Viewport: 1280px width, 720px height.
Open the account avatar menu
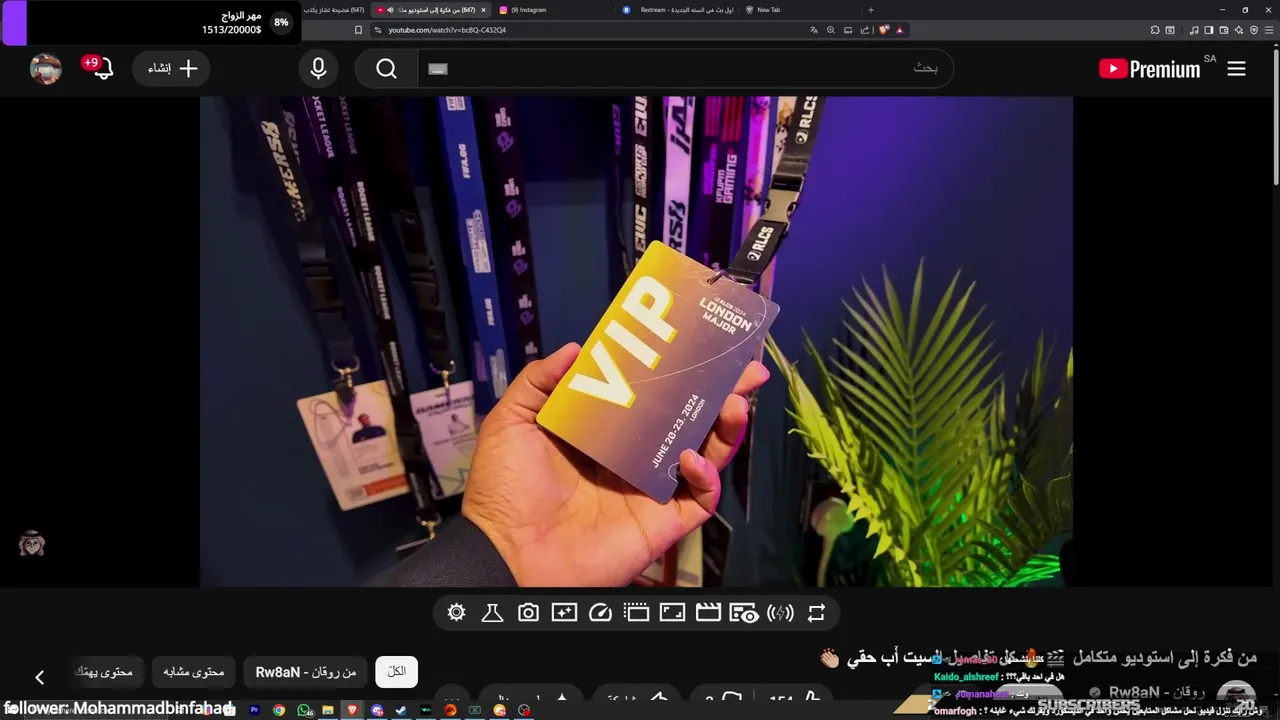(x=46, y=68)
